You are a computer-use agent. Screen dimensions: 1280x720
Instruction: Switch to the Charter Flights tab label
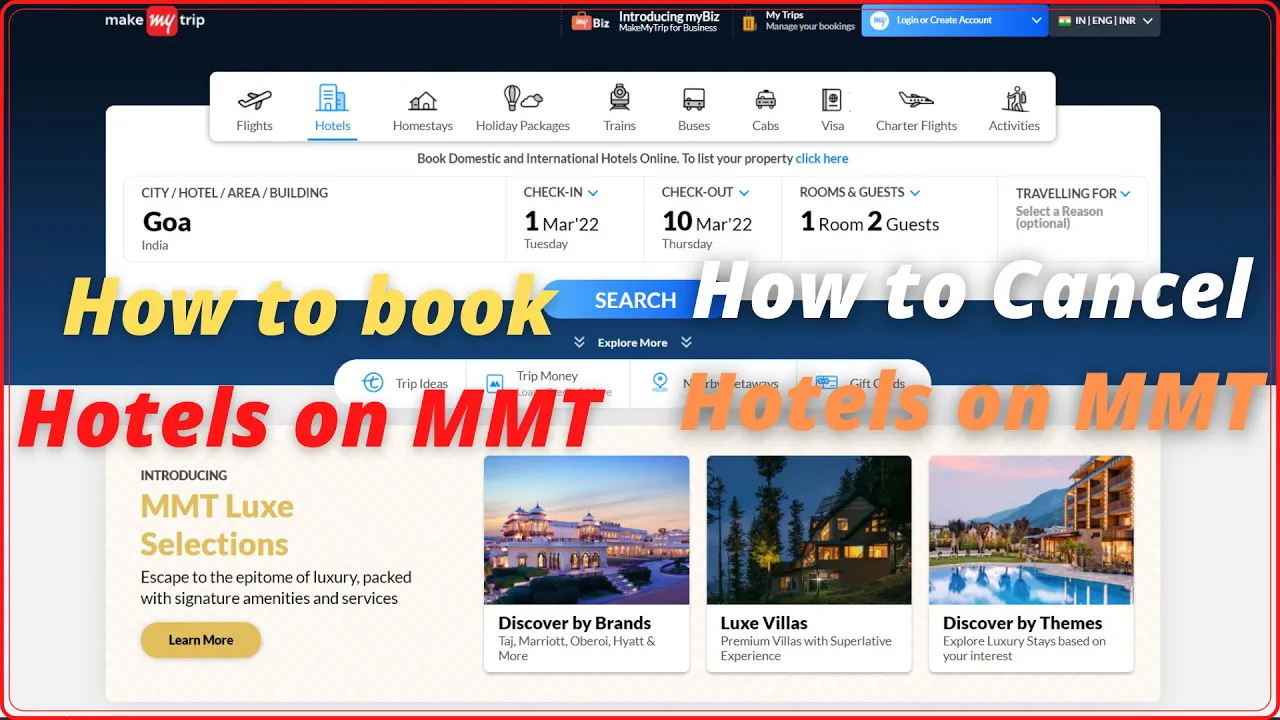pyautogui.click(x=916, y=126)
